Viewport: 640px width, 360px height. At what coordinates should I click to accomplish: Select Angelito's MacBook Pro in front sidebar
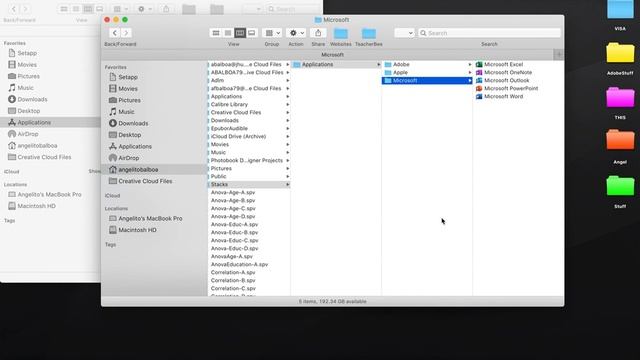tap(153, 218)
